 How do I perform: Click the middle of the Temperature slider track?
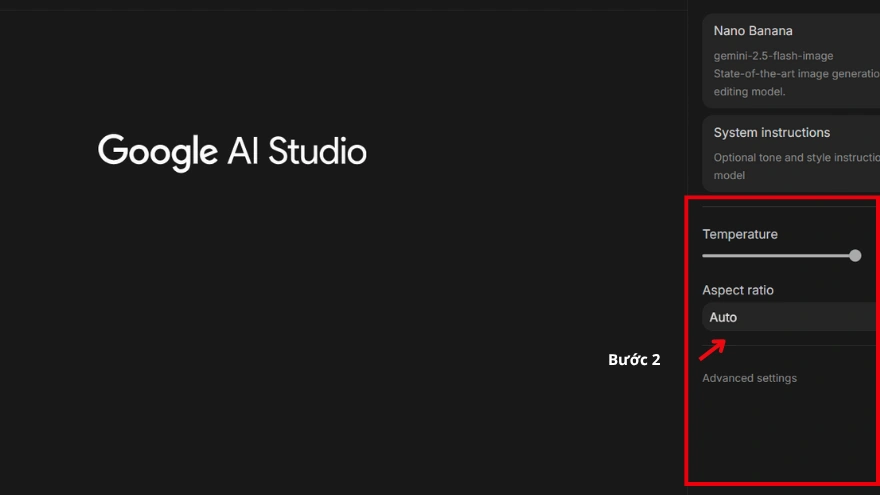[778, 256]
